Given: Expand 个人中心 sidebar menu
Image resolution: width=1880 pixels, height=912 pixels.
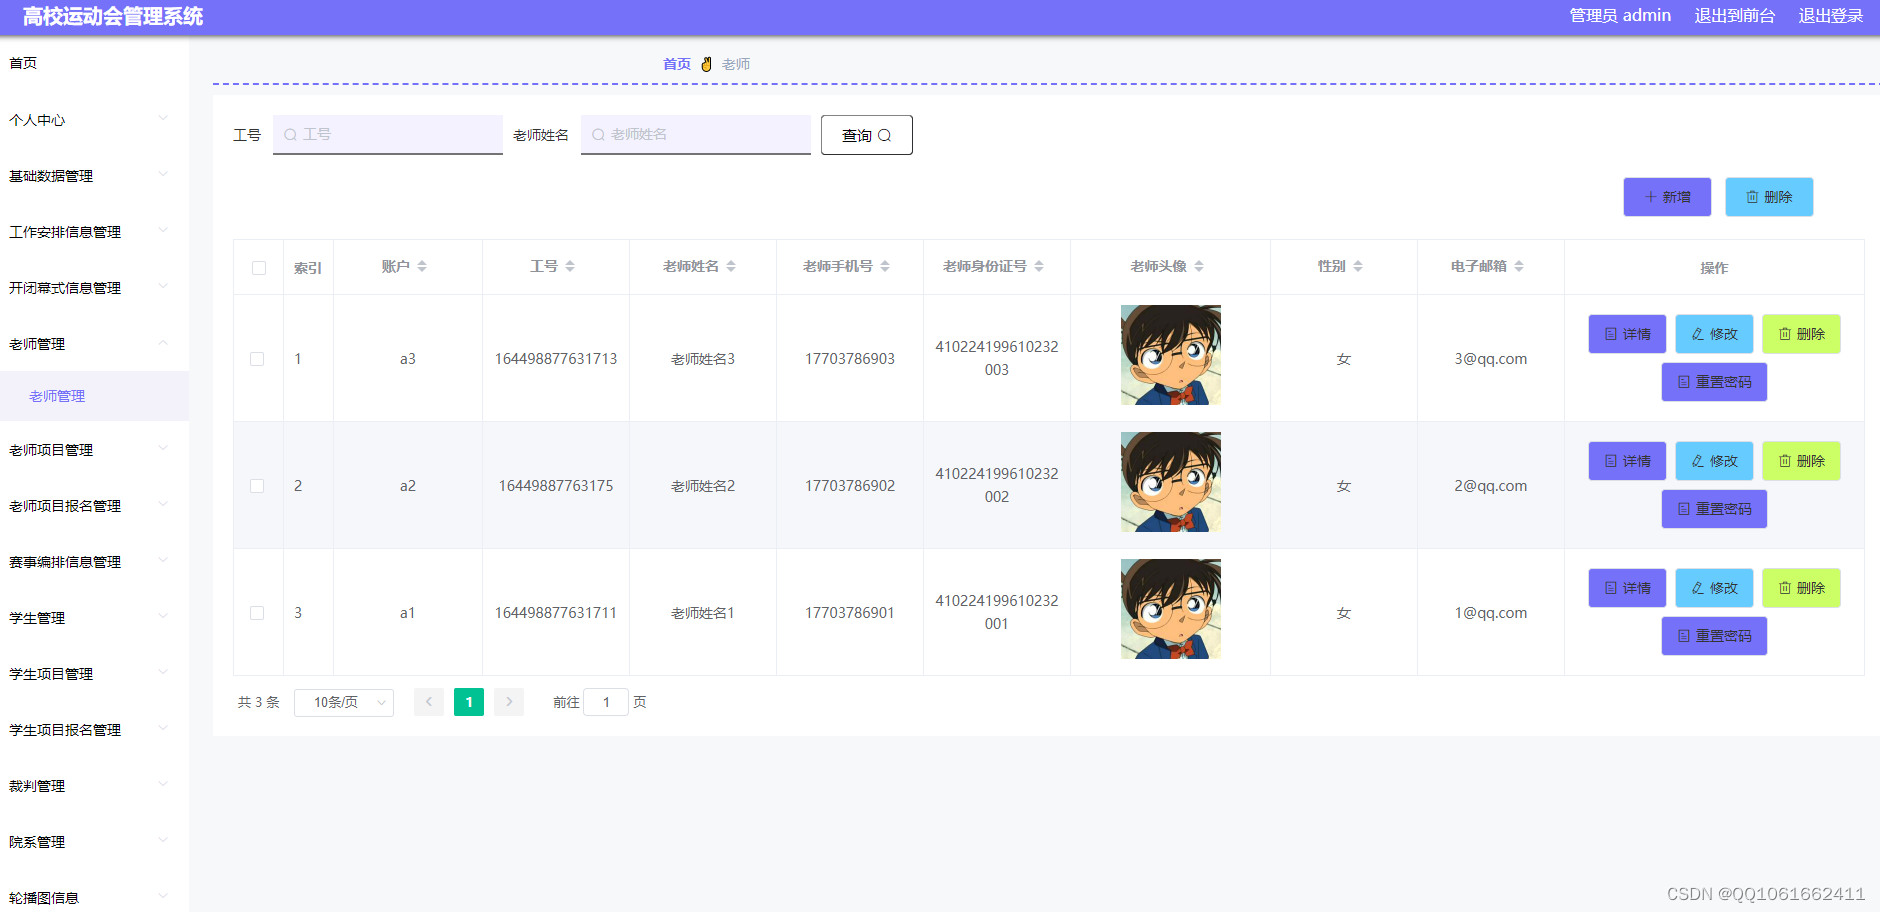Looking at the screenshot, I should (x=94, y=120).
